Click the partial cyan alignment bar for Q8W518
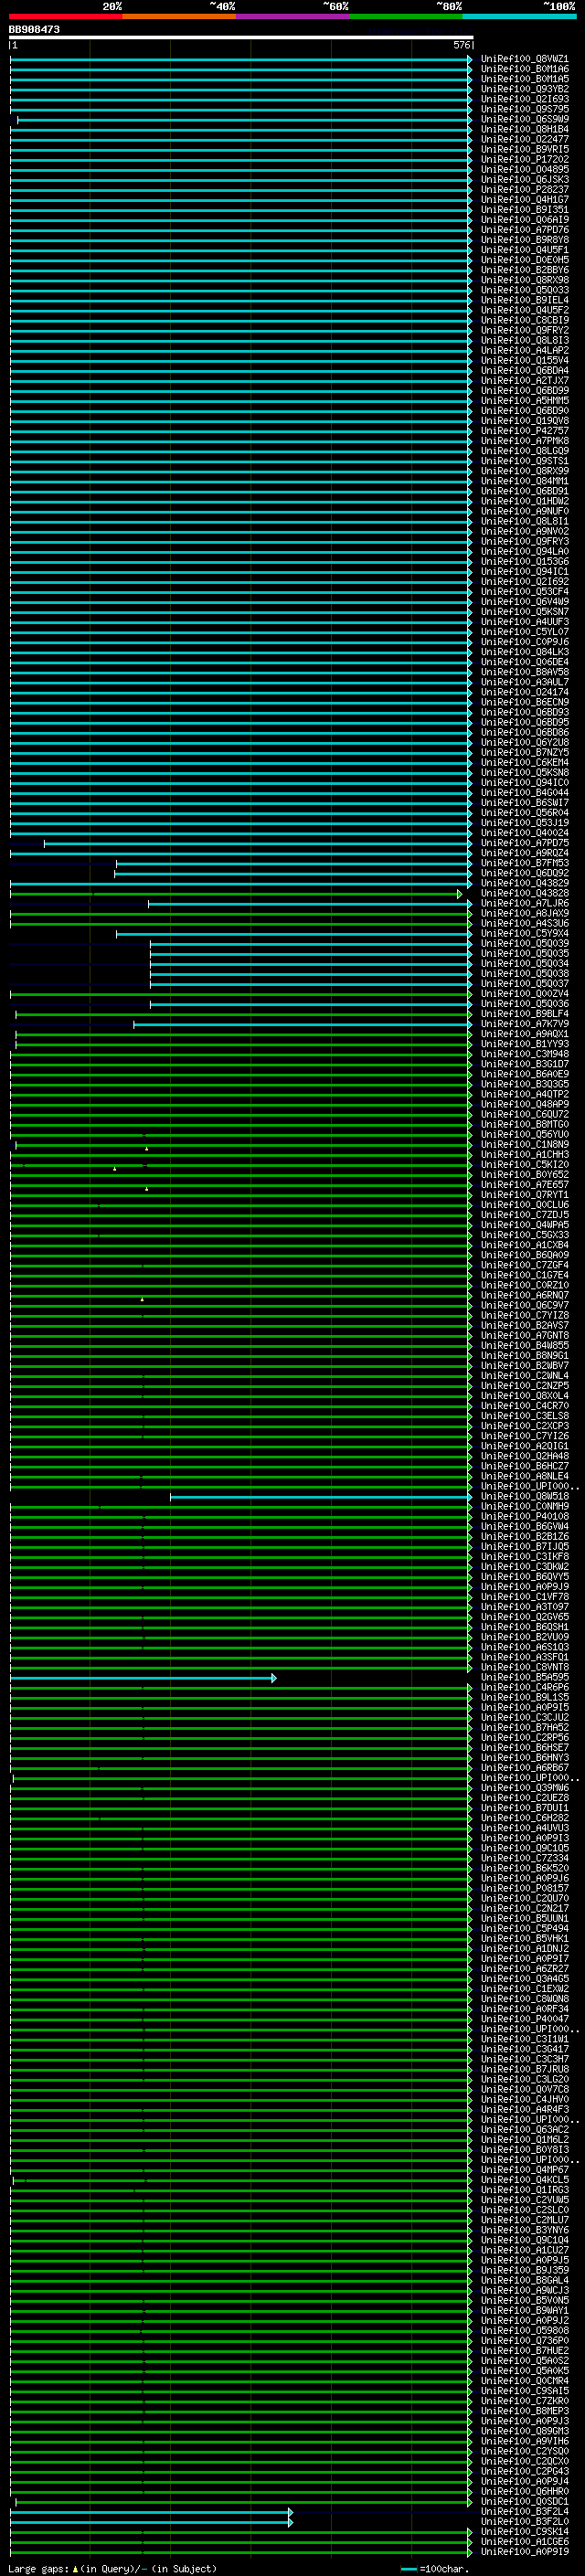585x2576 pixels. coord(320,1497)
